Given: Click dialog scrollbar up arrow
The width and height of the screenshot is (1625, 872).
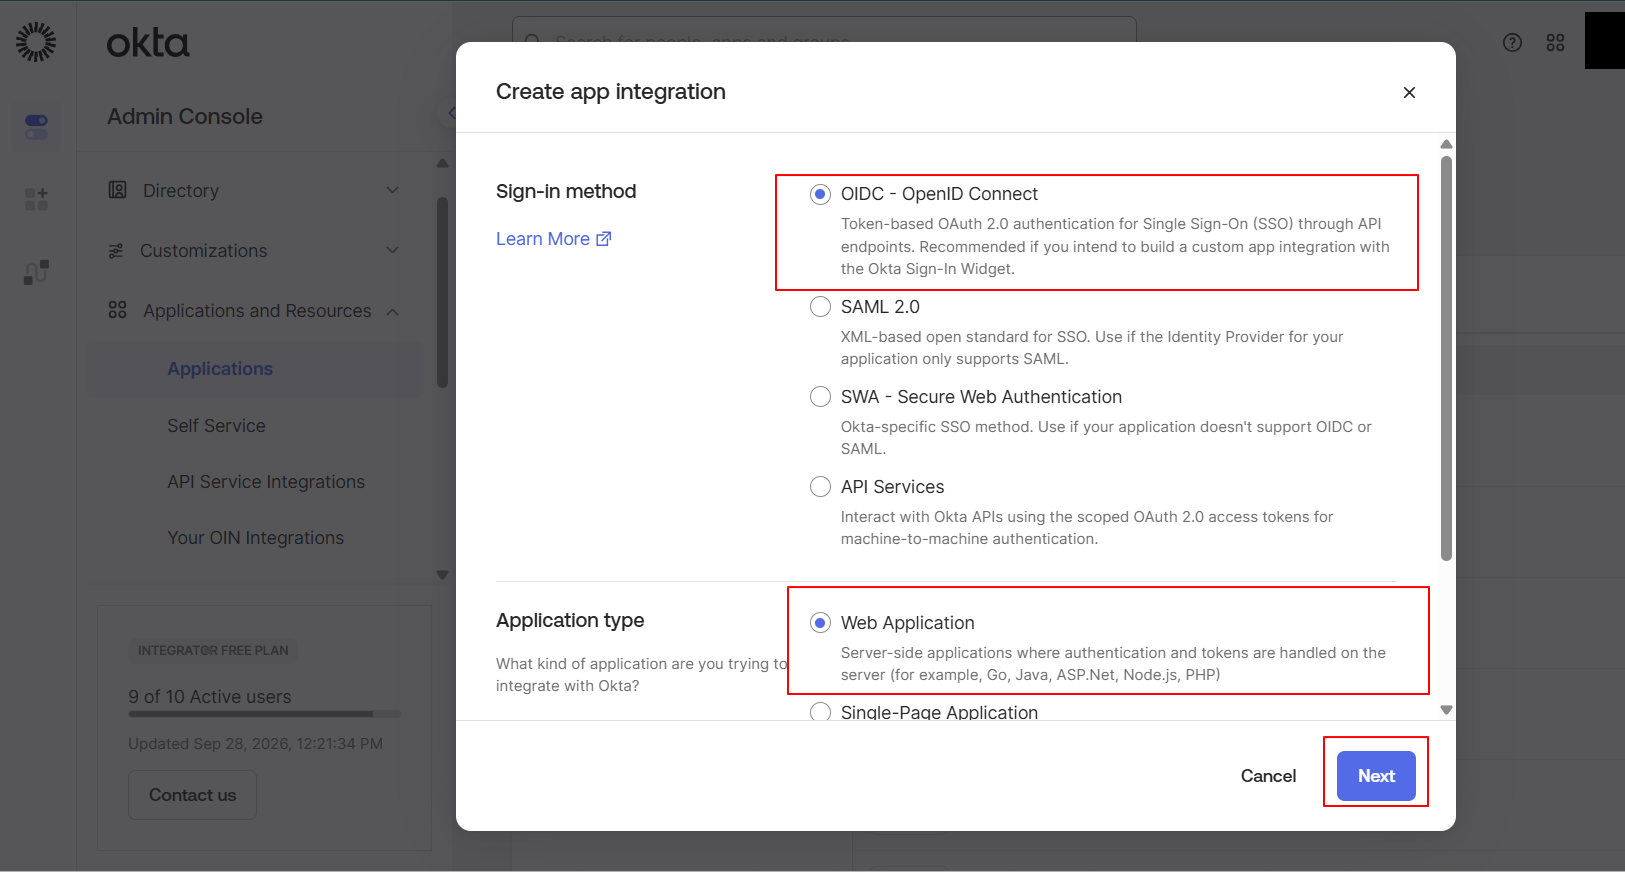Looking at the screenshot, I should (1446, 144).
